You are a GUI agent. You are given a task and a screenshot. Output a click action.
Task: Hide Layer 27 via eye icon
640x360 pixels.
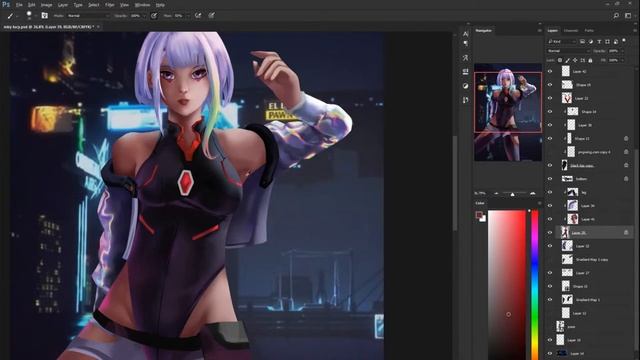click(x=550, y=273)
